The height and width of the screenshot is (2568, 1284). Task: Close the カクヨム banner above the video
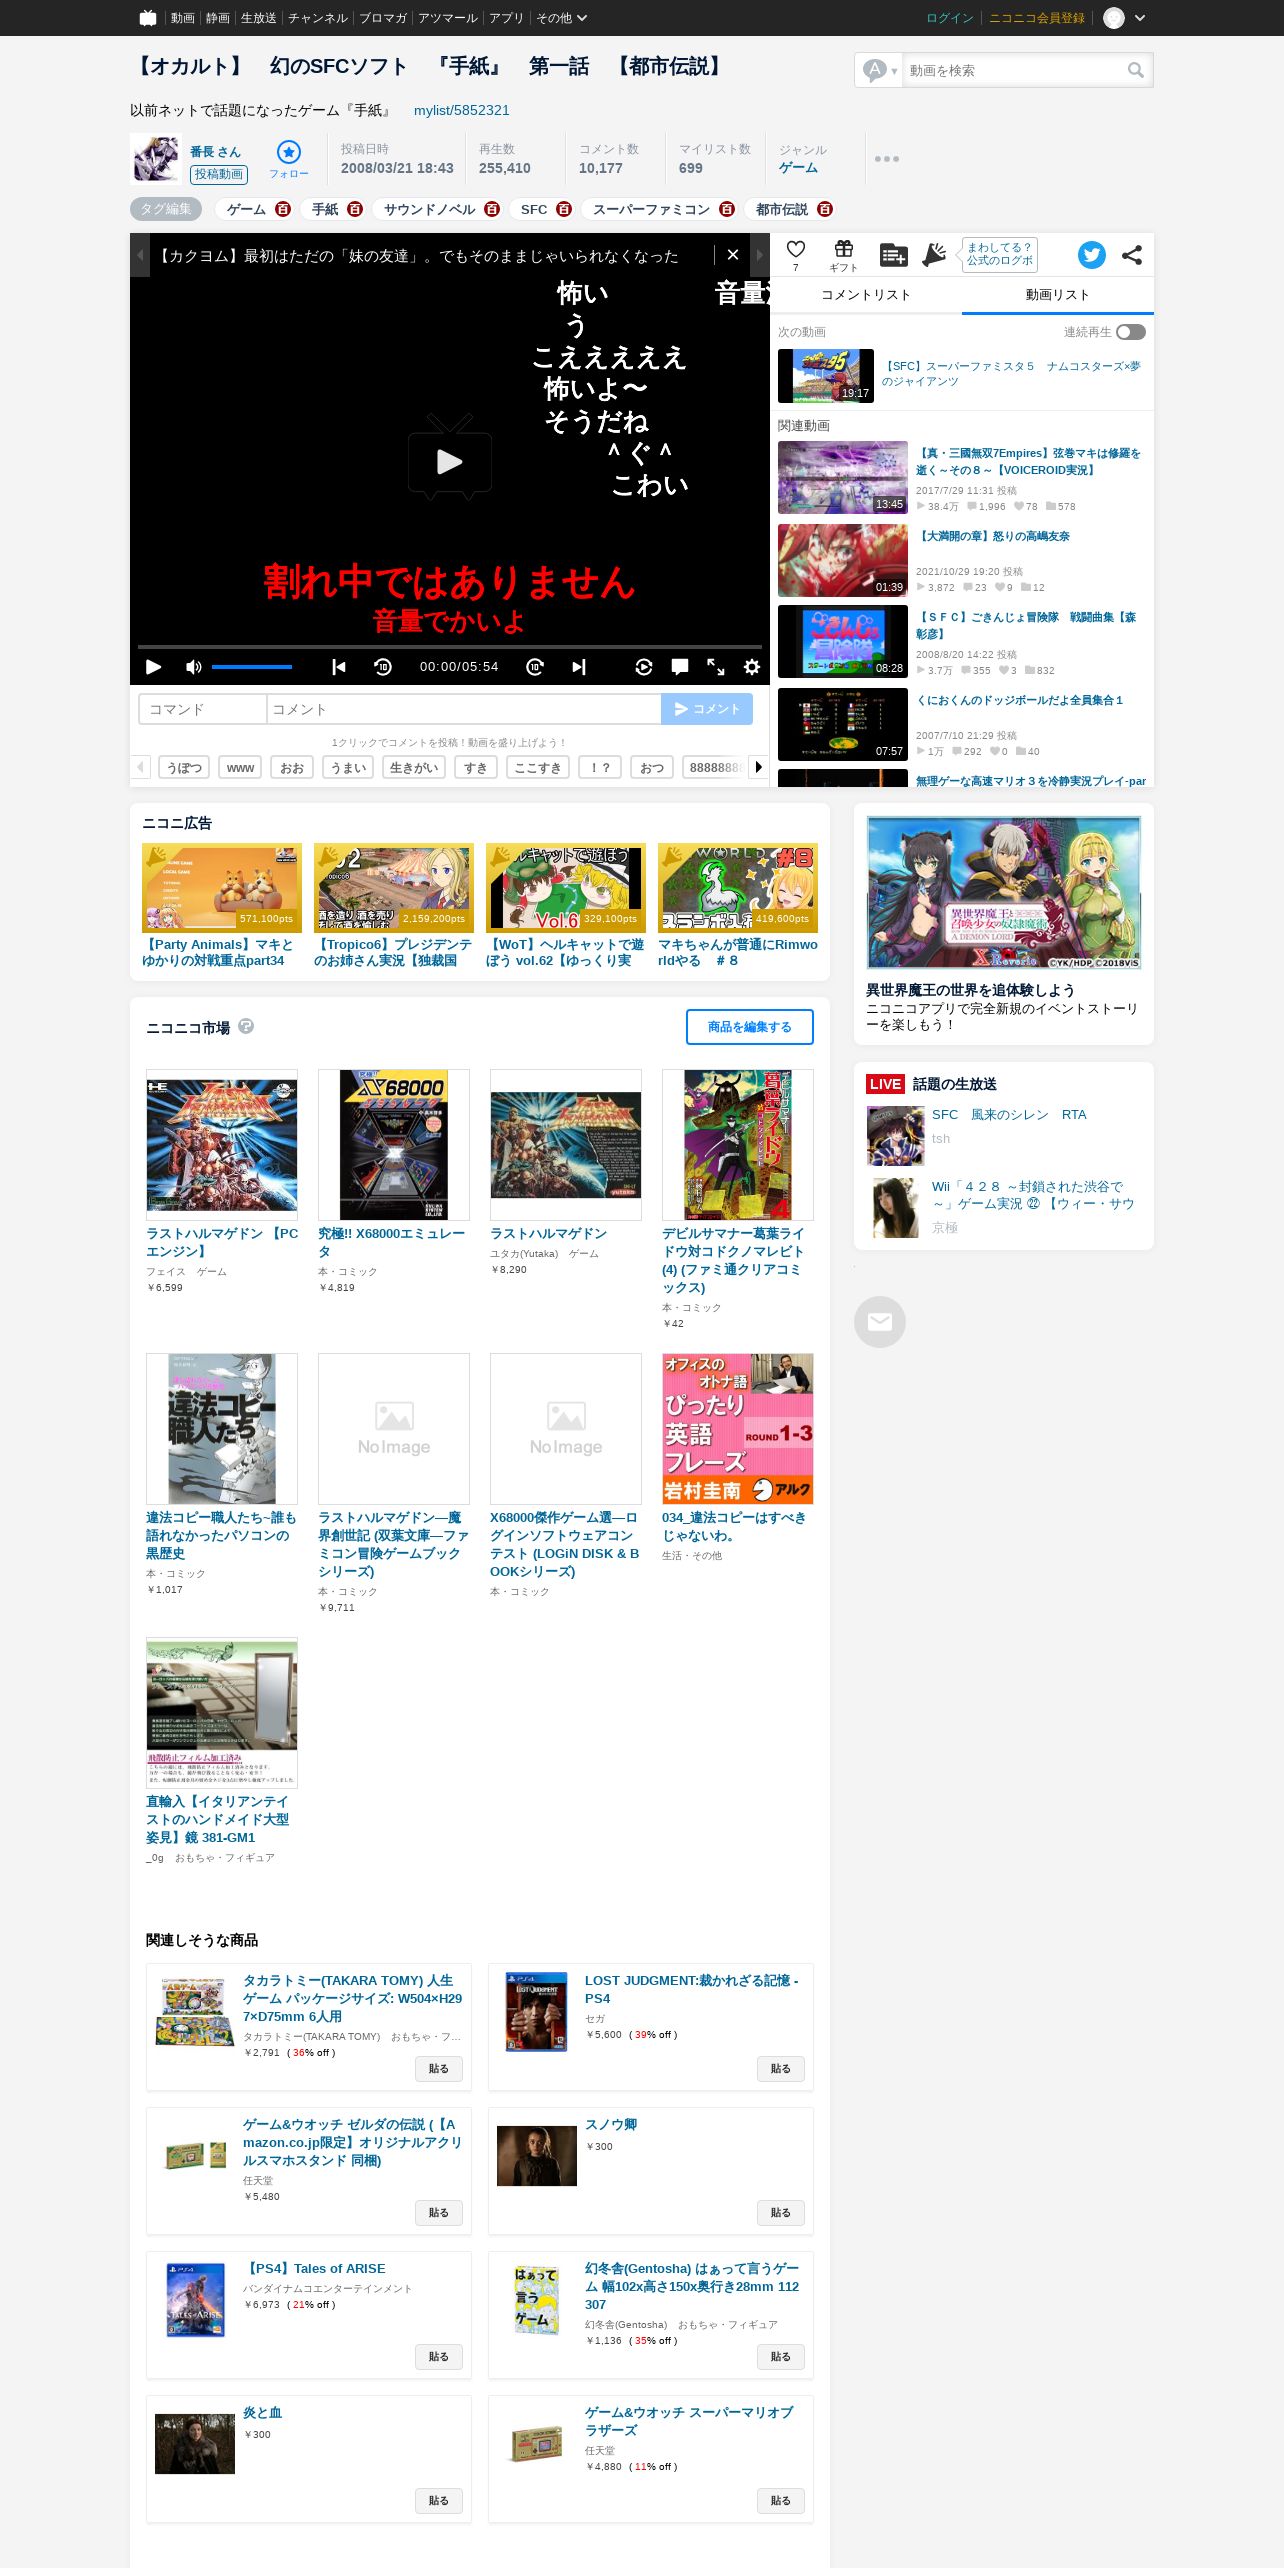click(x=733, y=255)
